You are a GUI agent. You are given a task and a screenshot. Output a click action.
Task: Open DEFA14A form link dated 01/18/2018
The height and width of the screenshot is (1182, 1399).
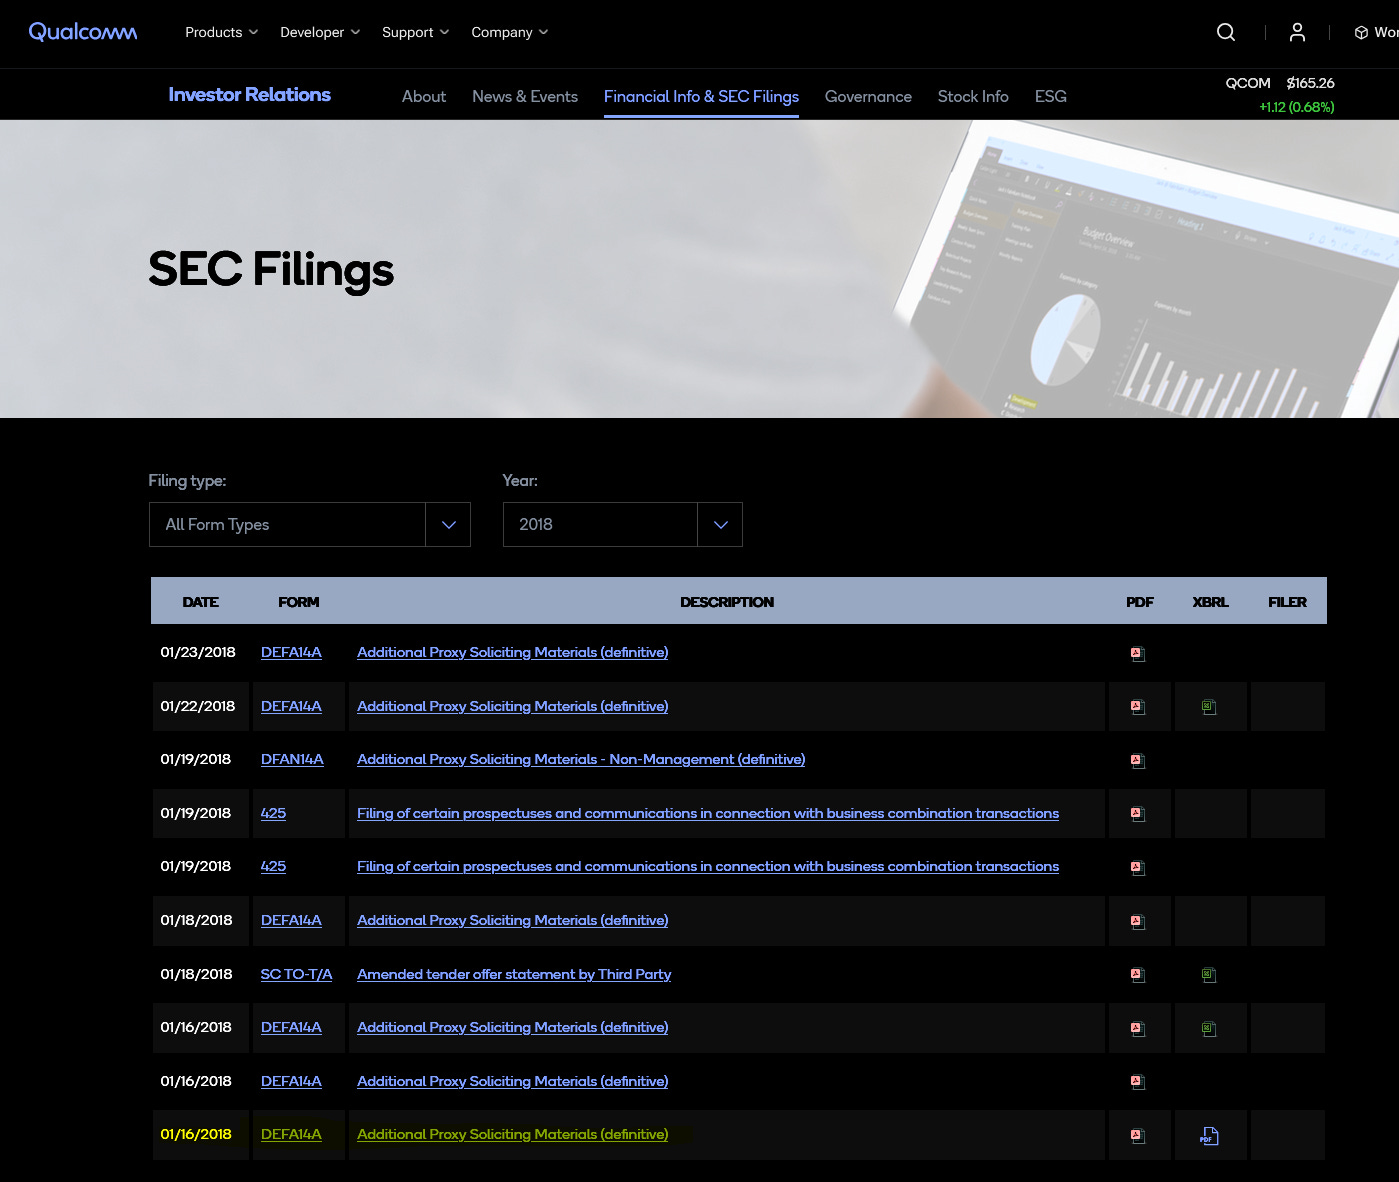[x=291, y=920]
